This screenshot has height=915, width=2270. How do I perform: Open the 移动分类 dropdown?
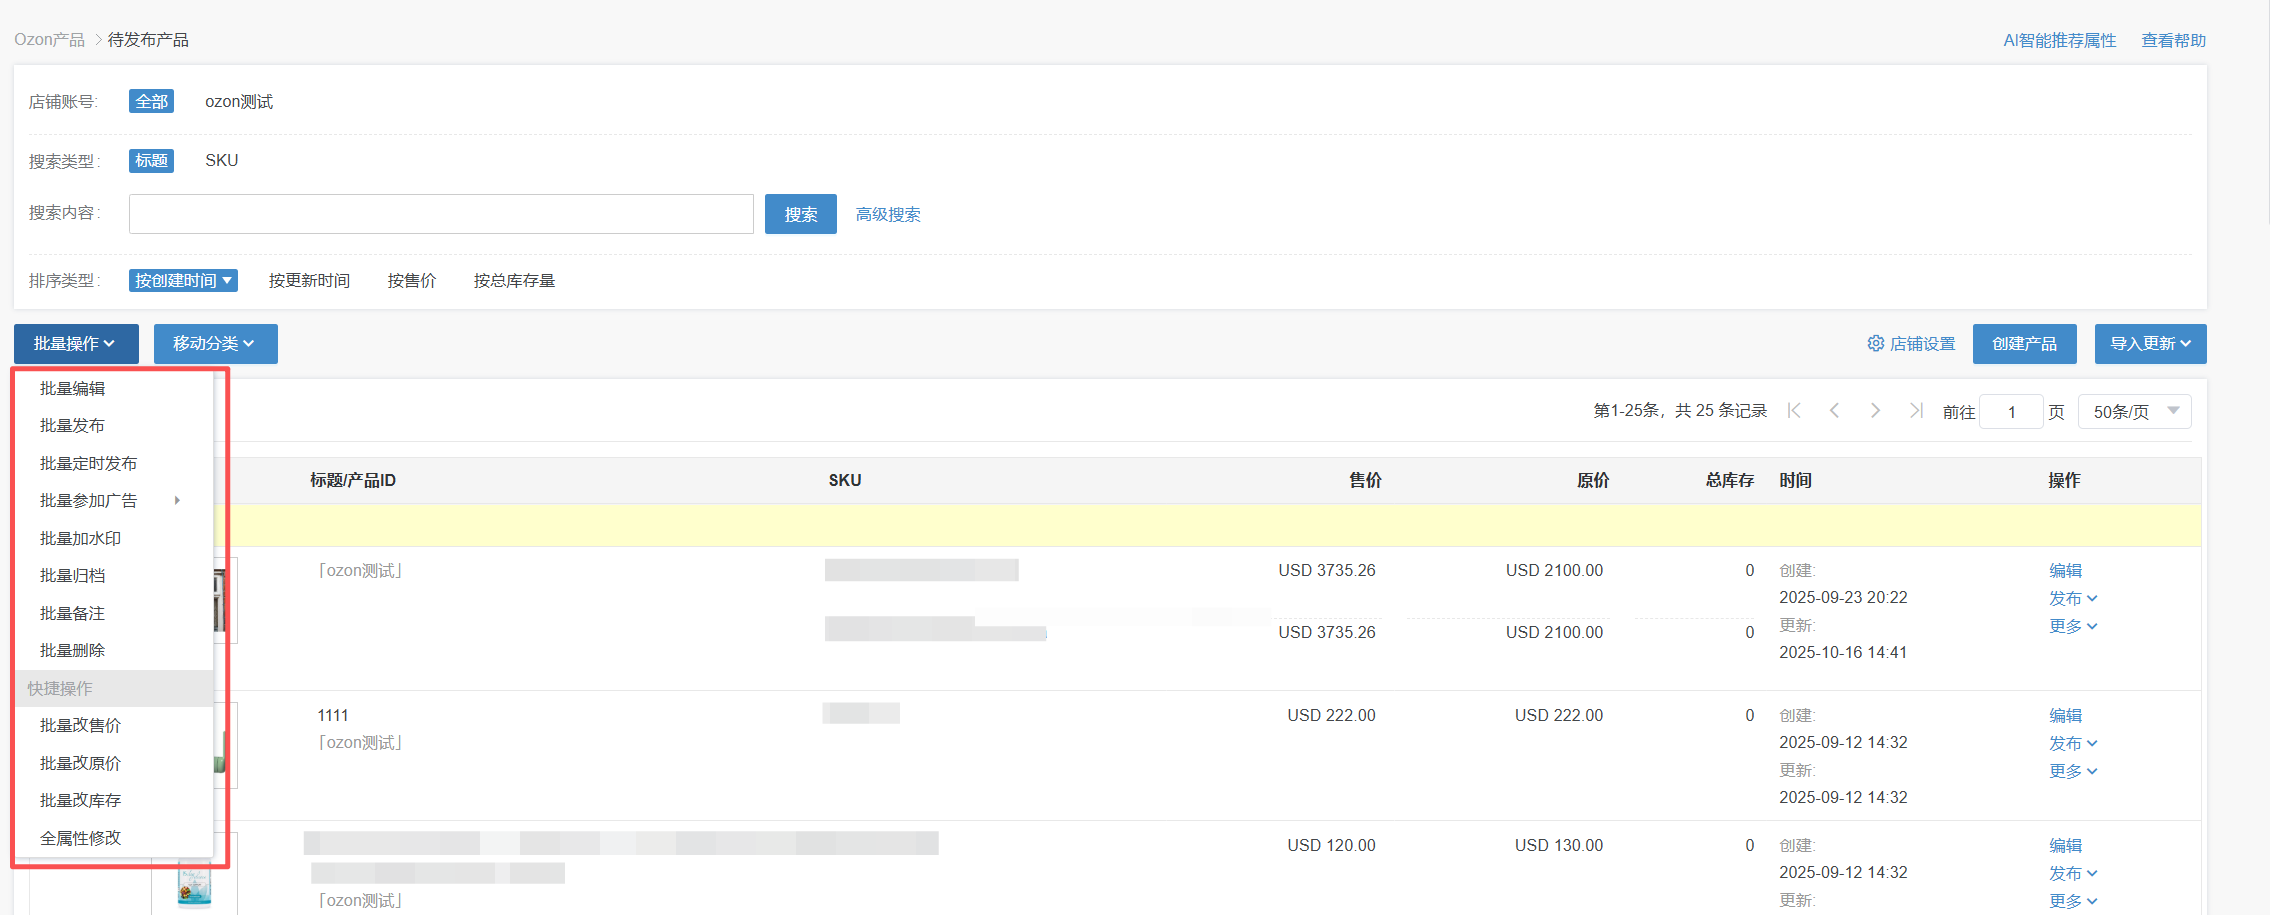(215, 344)
